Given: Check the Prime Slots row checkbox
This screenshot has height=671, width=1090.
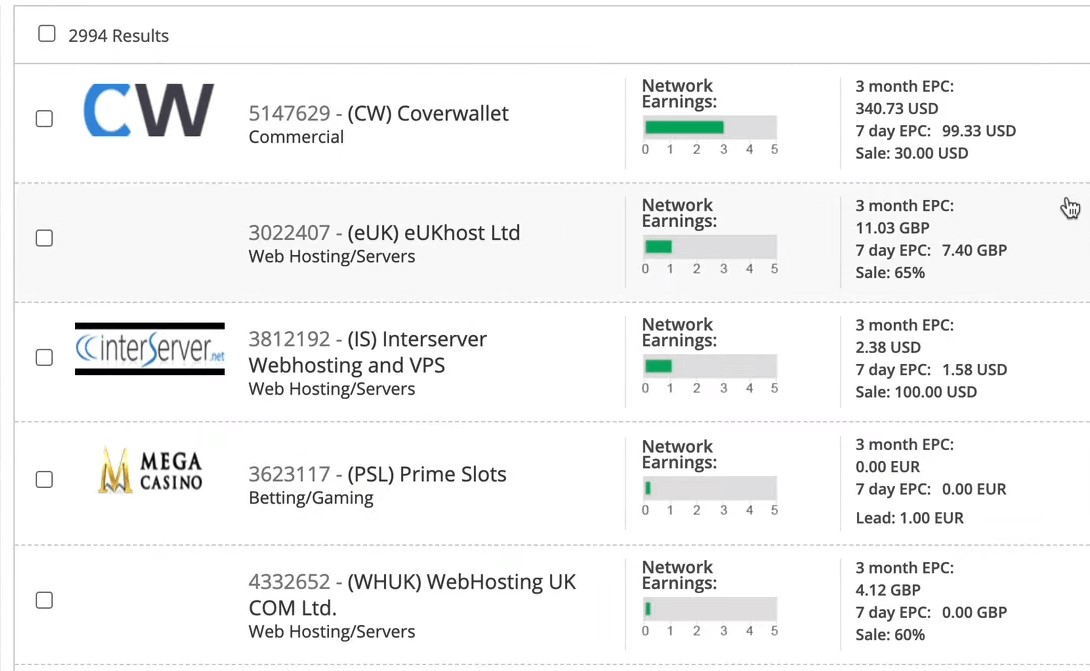Looking at the screenshot, I should 44,480.
